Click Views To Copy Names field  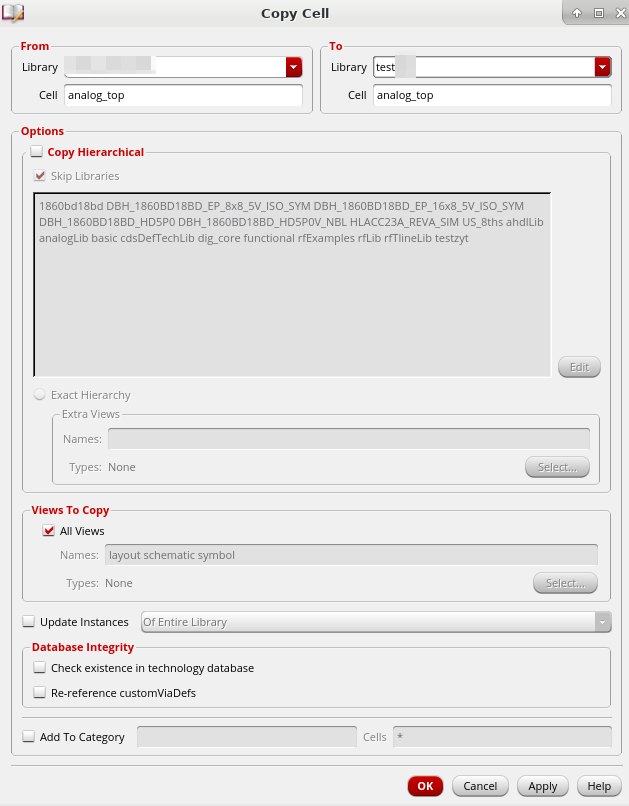[x=352, y=555]
